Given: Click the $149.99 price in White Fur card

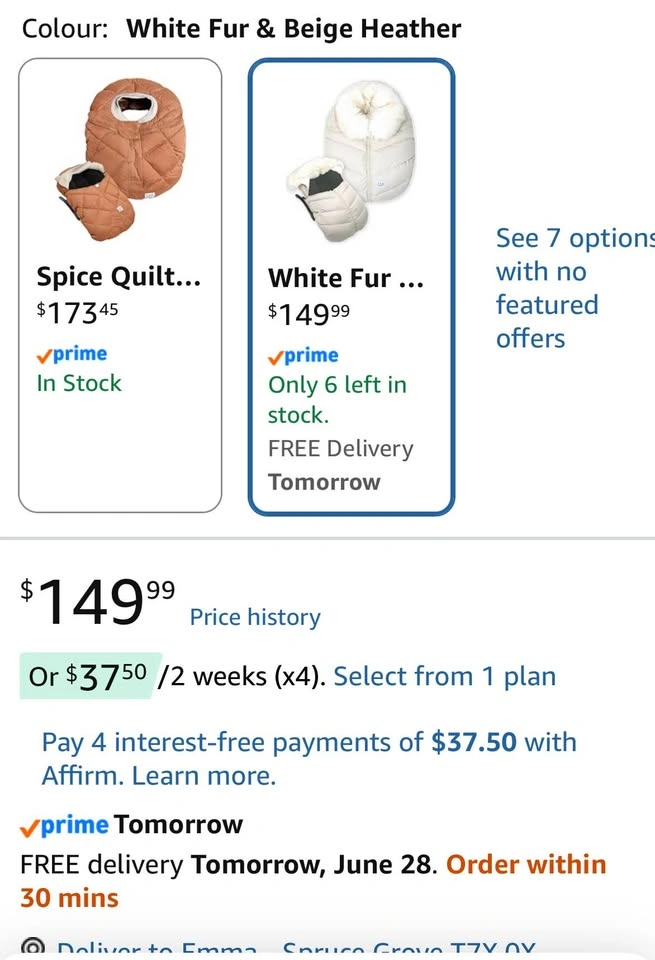Looking at the screenshot, I should coord(309,315).
